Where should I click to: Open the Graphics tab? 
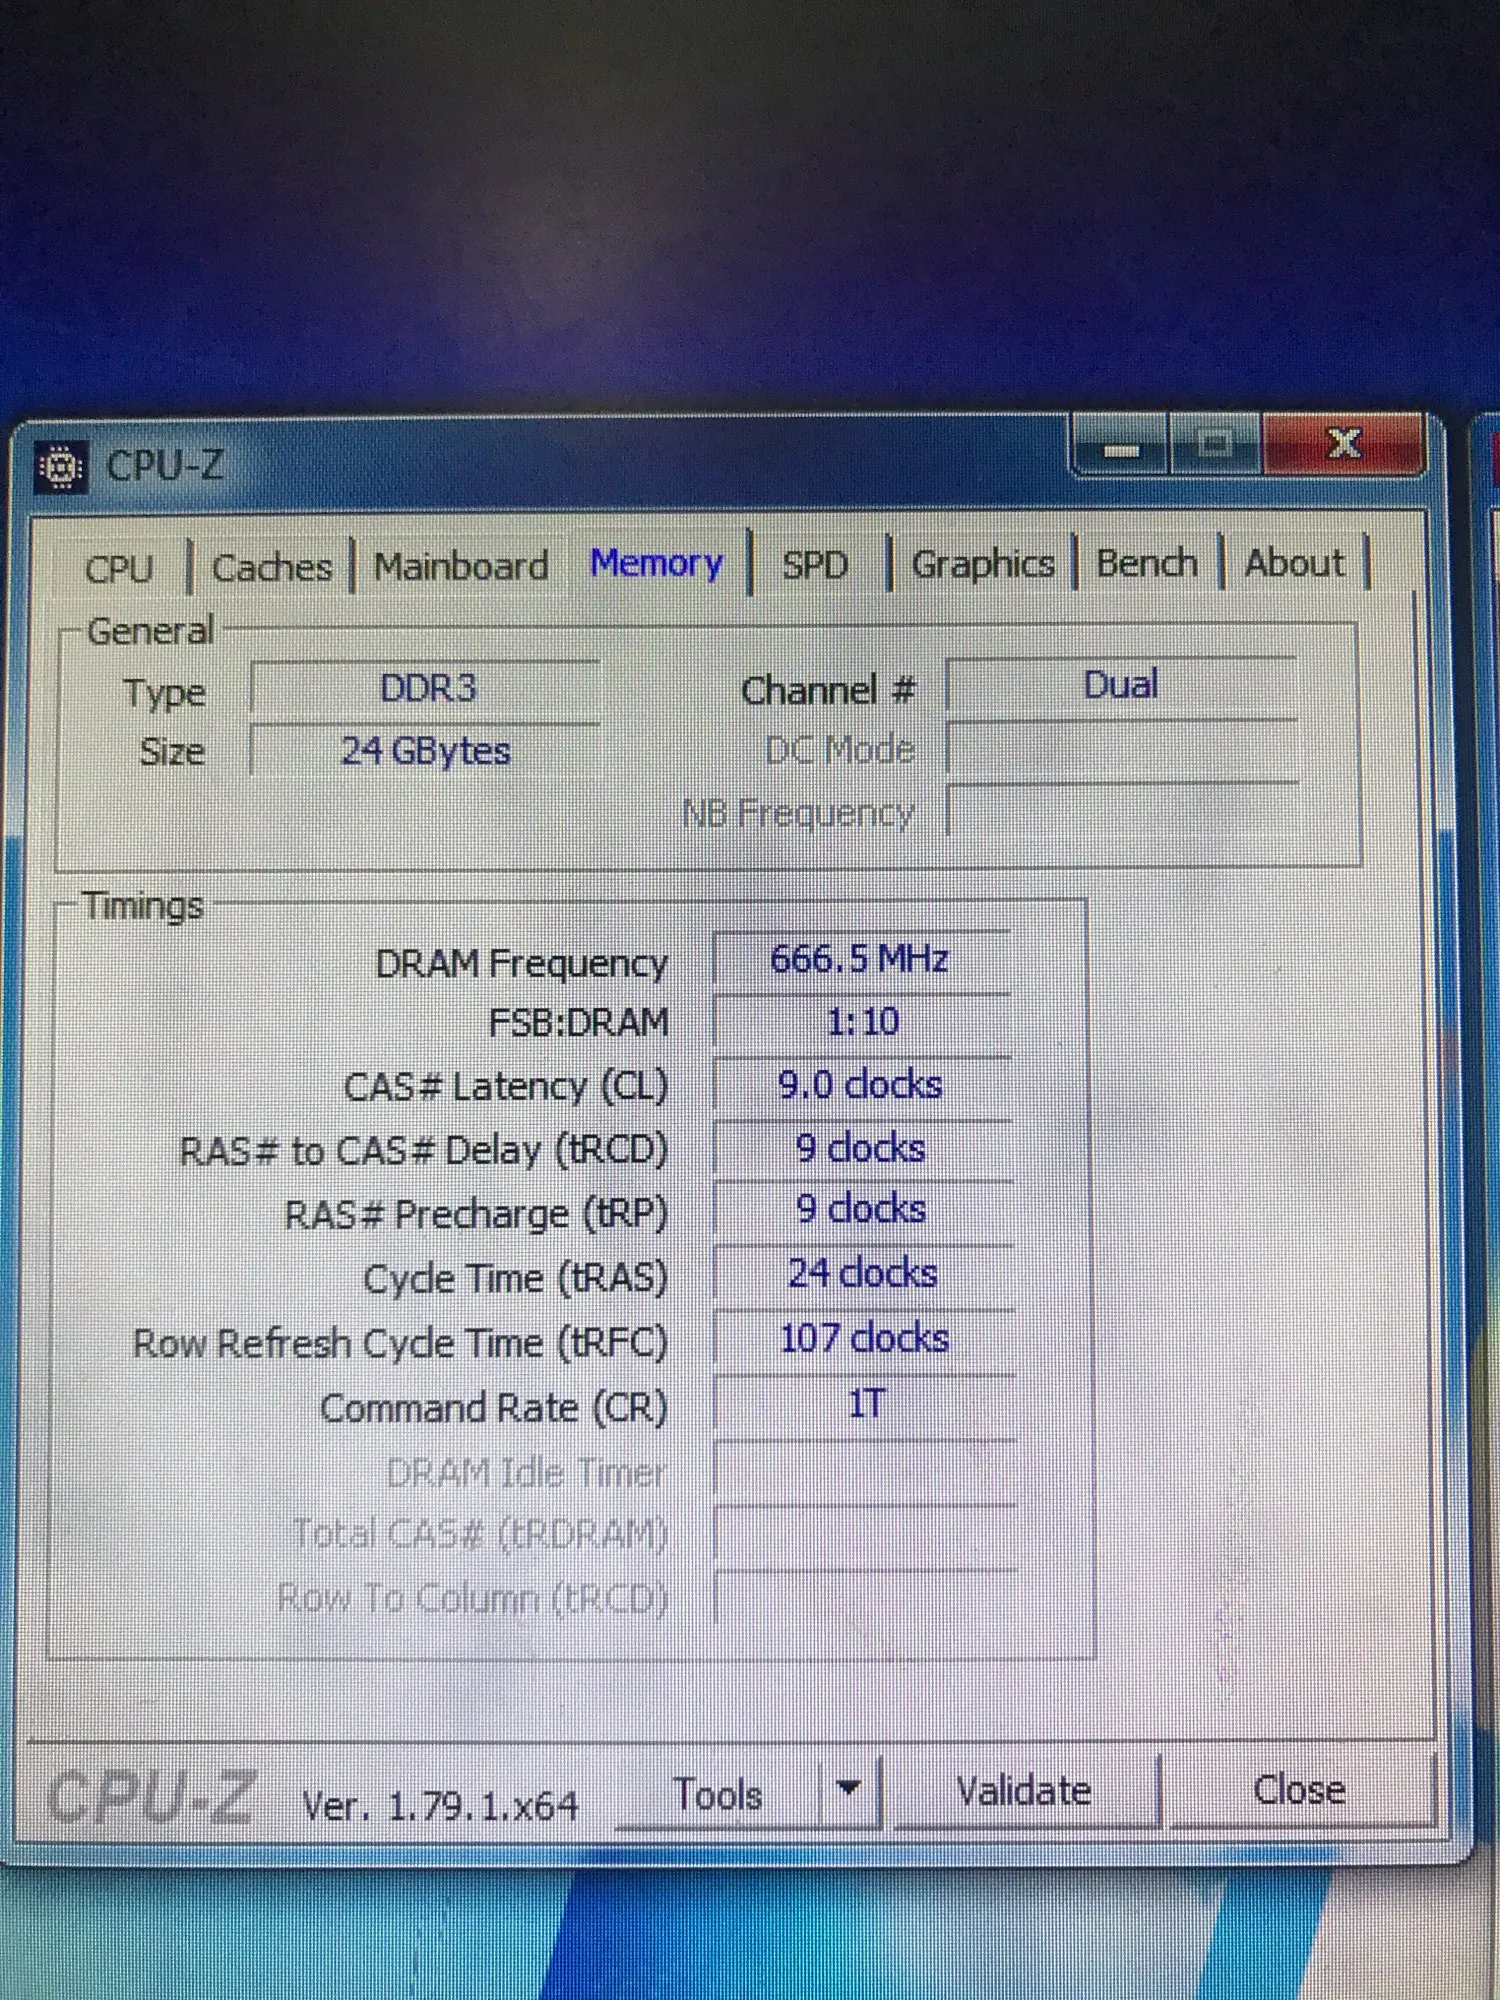tap(983, 564)
